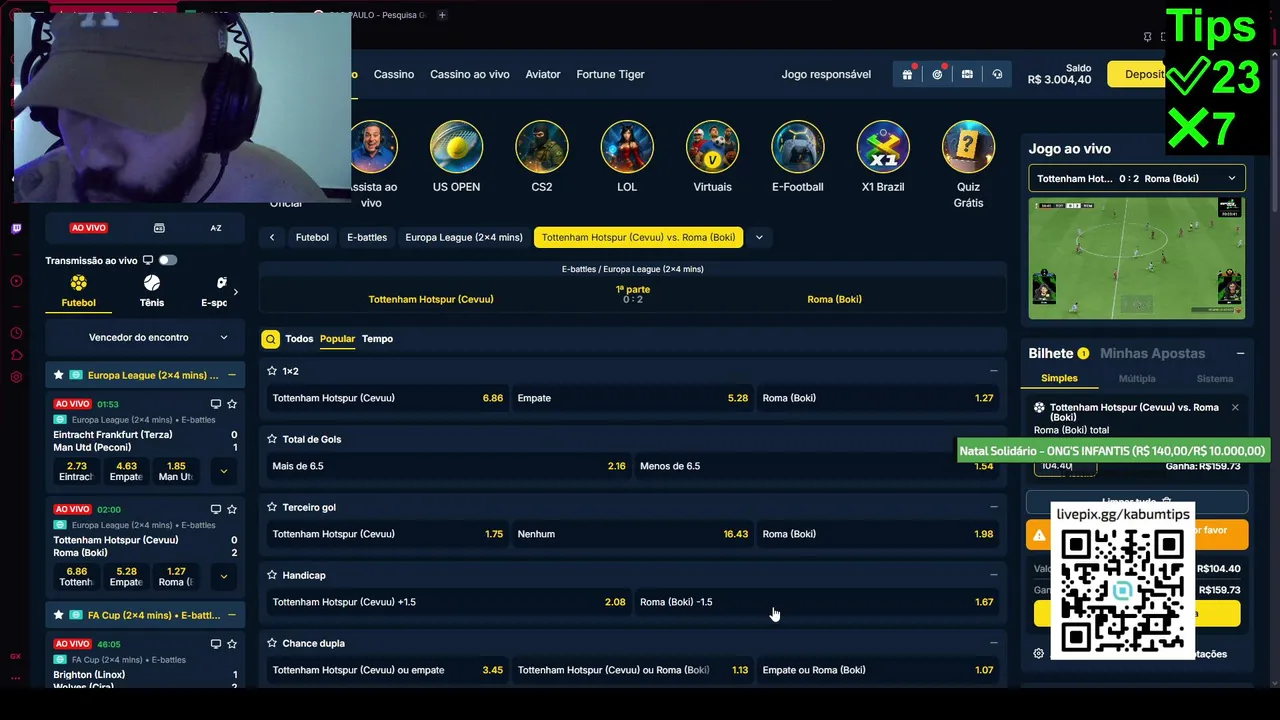Collapse the Bilhete panel

coord(1240,353)
